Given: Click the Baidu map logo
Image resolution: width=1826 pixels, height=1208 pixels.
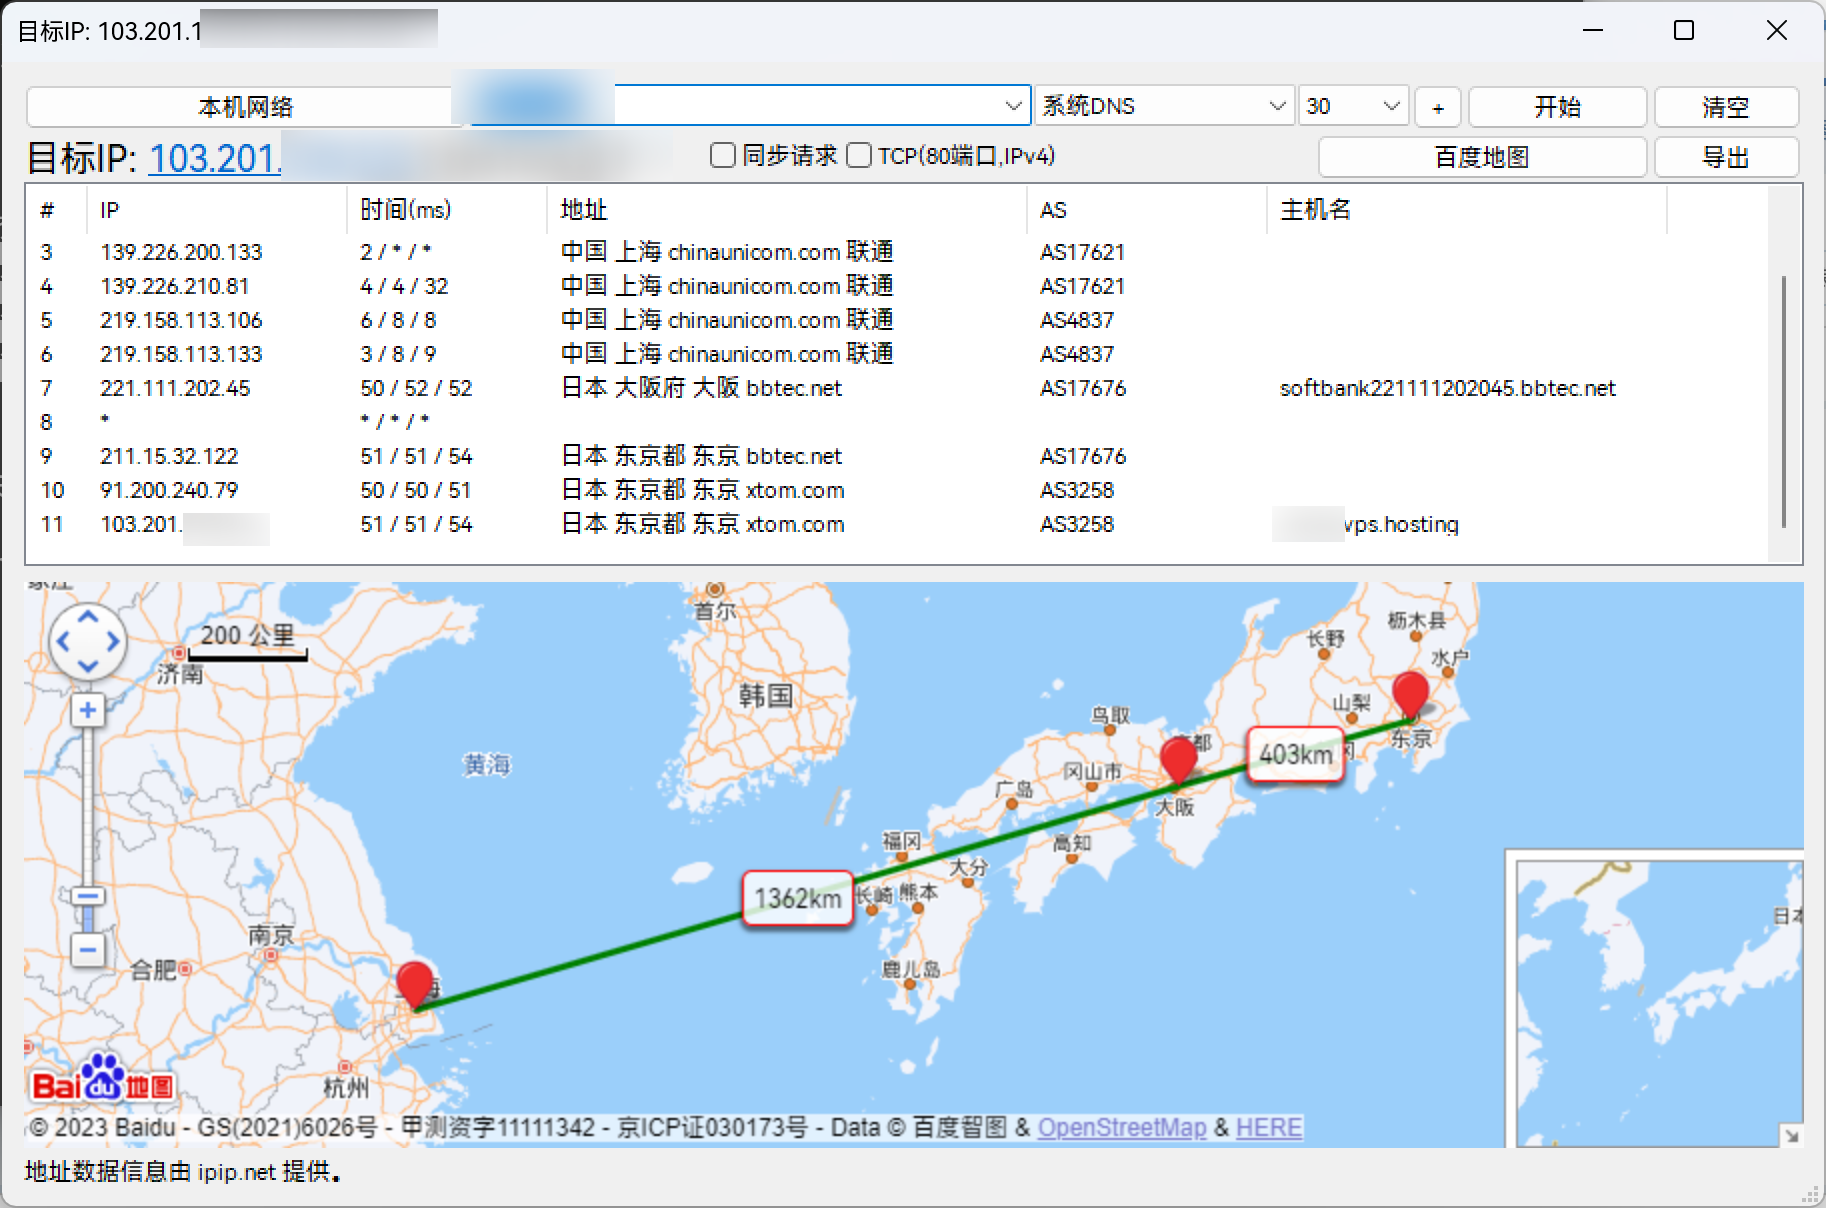Looking at the screenshot, I should 102,1080.
